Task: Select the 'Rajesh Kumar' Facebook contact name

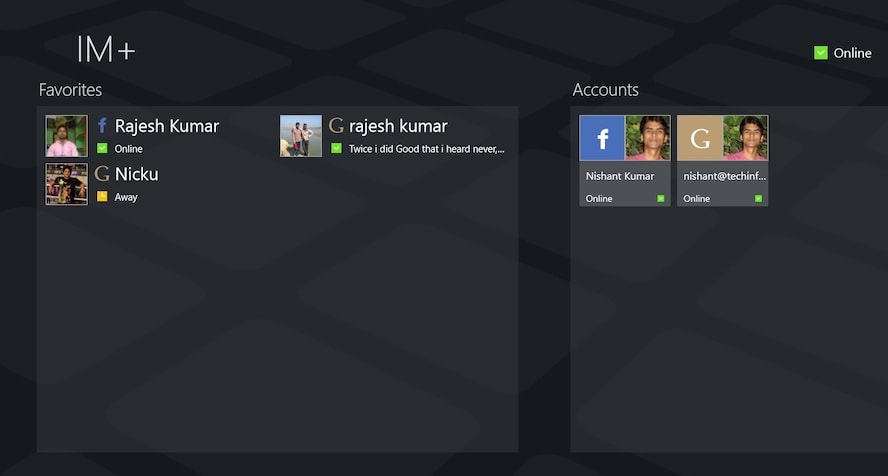Action: click(166, 126)
